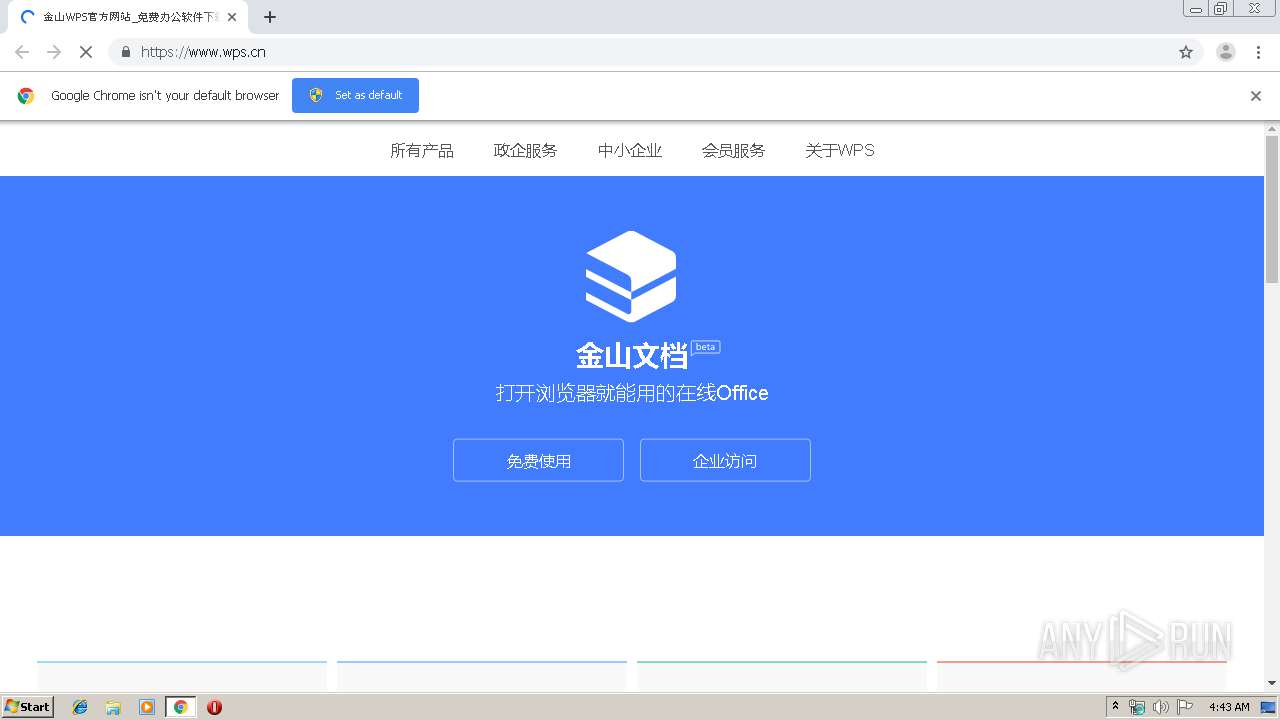The width and height of the screenshot is (1280, 720).
Task: Open Windows Media Player from taskbar
Action: (147, 707)
